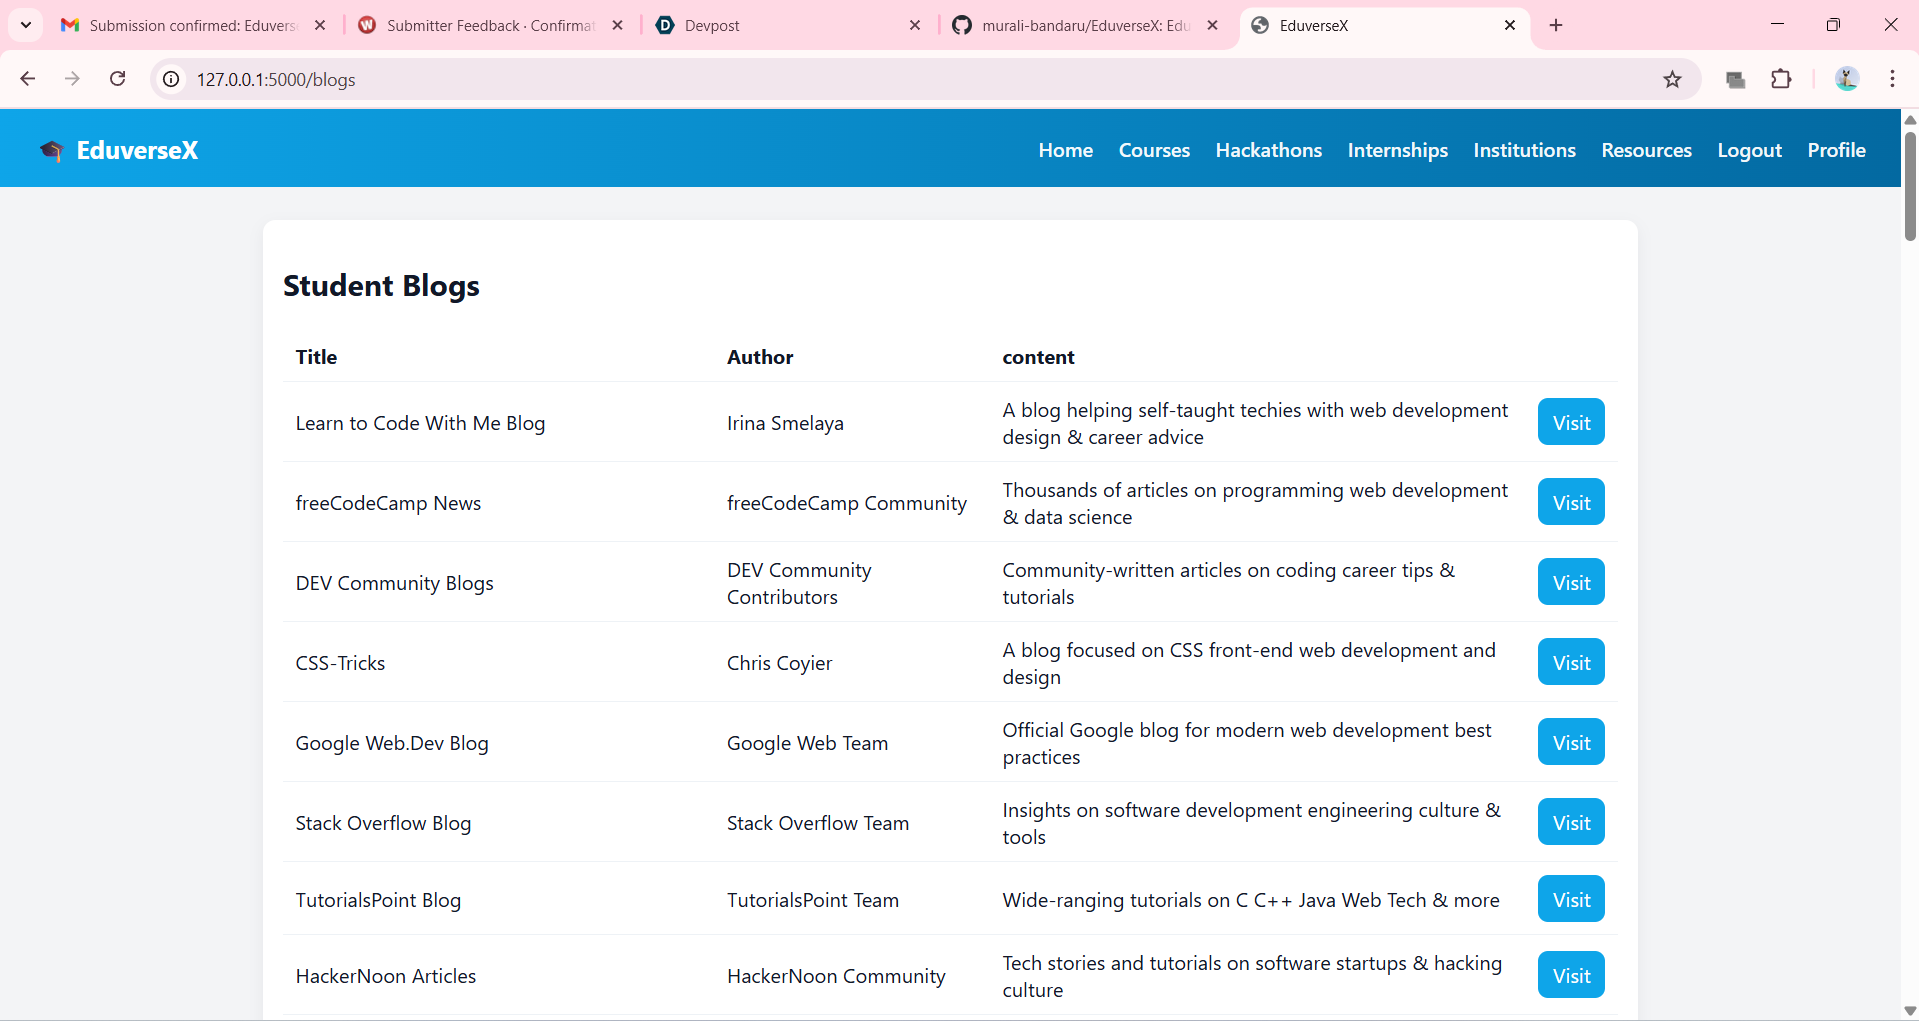Visit the DEV Community Blogs
Screen dimensions: 1919x1021
1571,582
